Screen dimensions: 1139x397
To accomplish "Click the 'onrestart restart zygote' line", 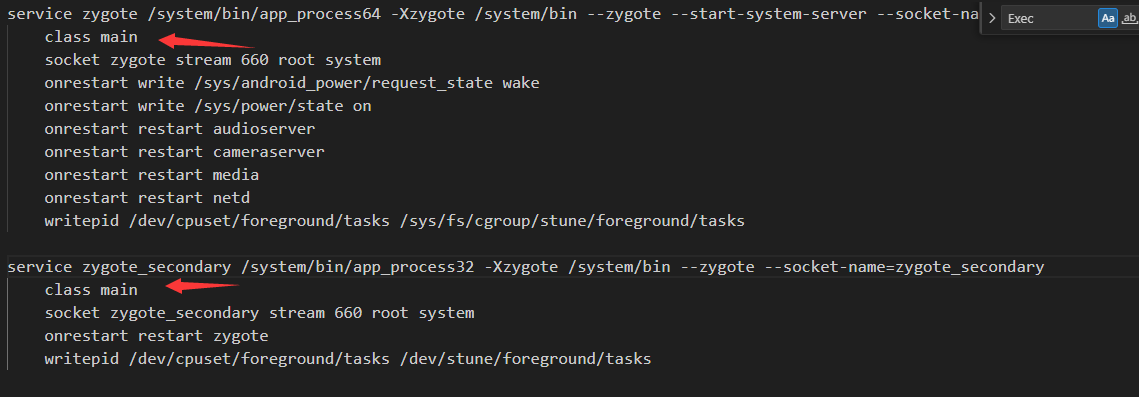I will (x=156, y=336).
